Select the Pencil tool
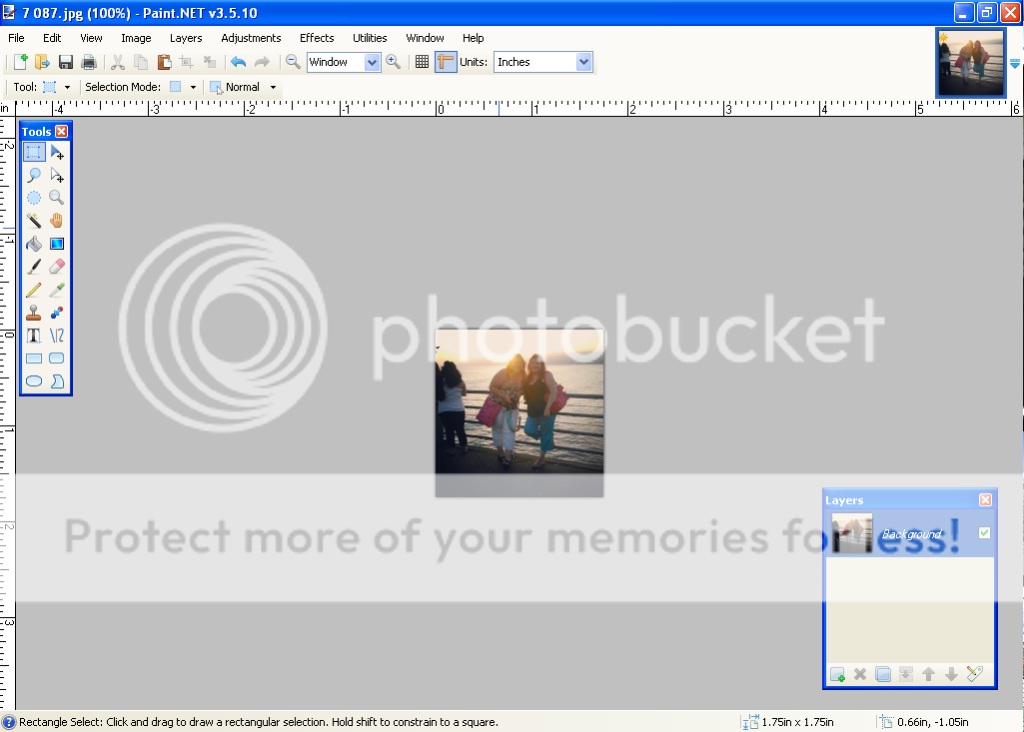The height and width of the screenshot is (732, 1024). coord(34,289)
